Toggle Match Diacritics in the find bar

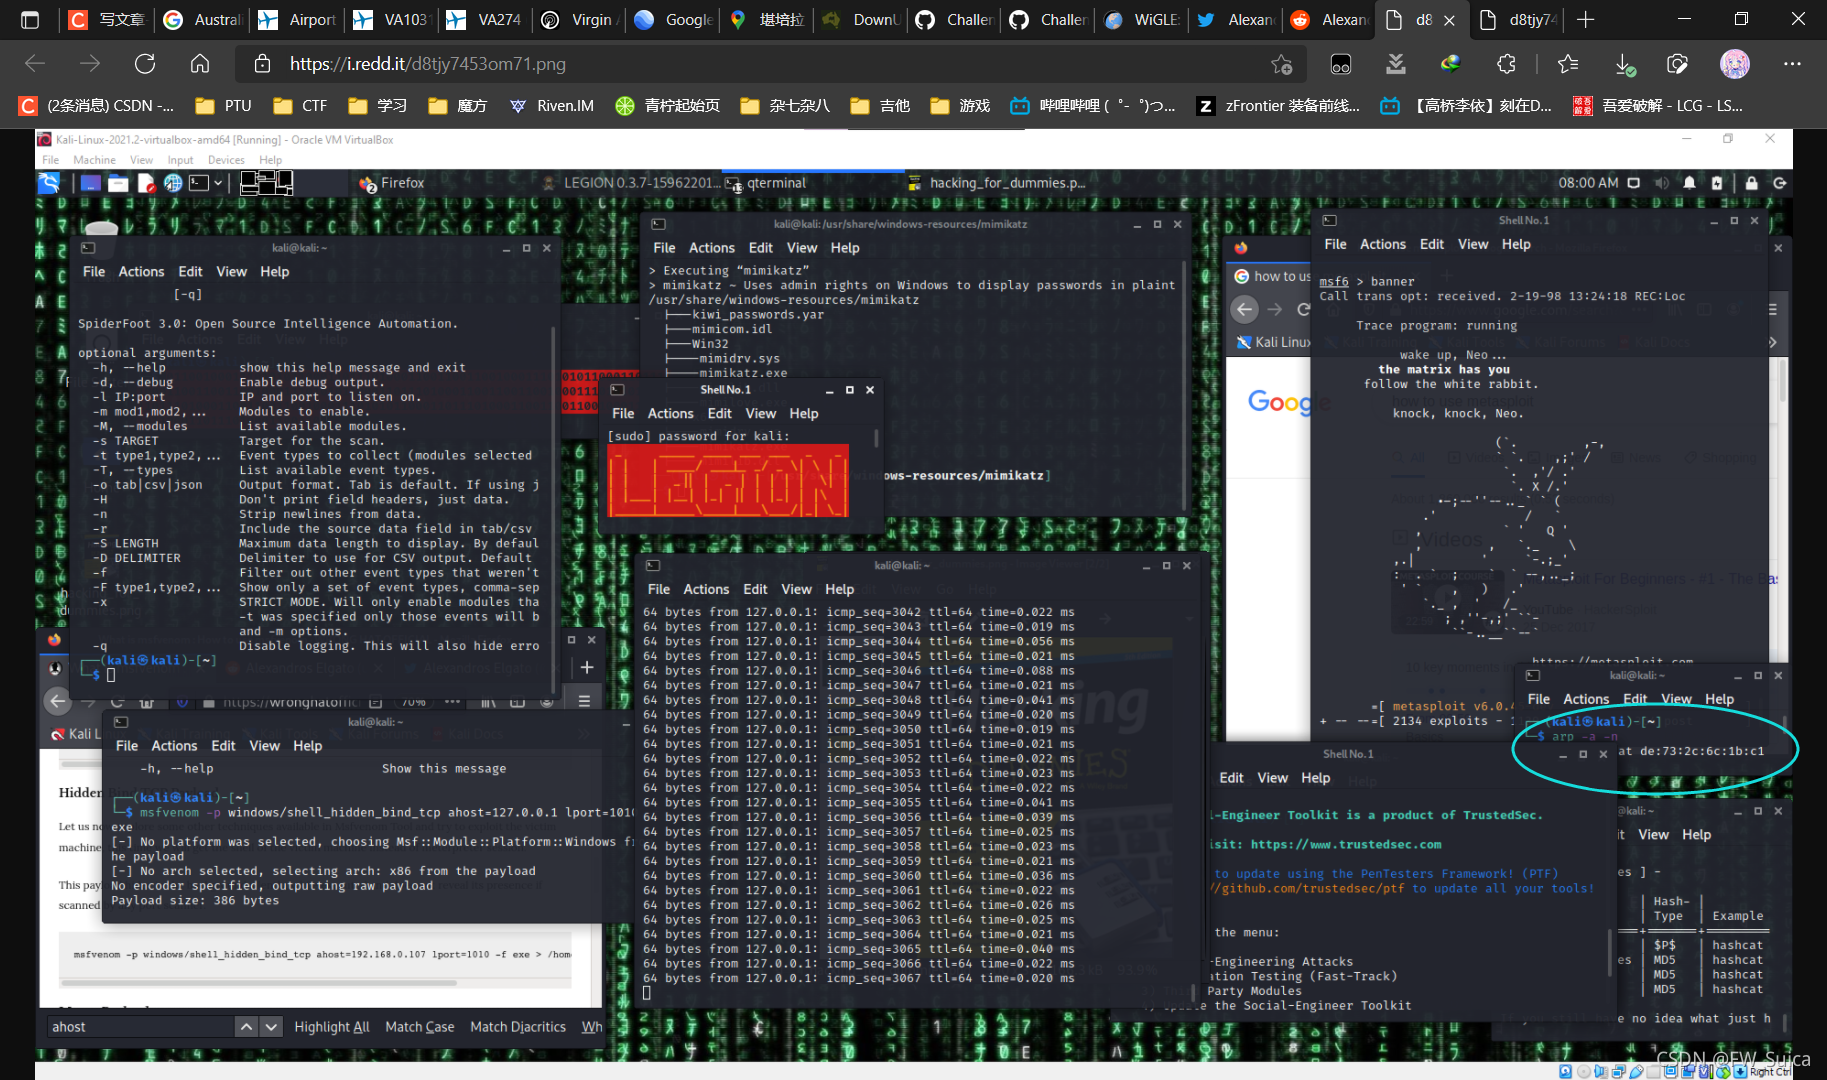[x=517, y=1027]
